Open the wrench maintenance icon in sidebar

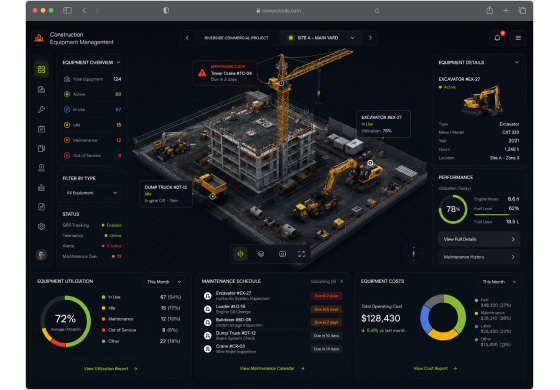[x=41, y=109]
